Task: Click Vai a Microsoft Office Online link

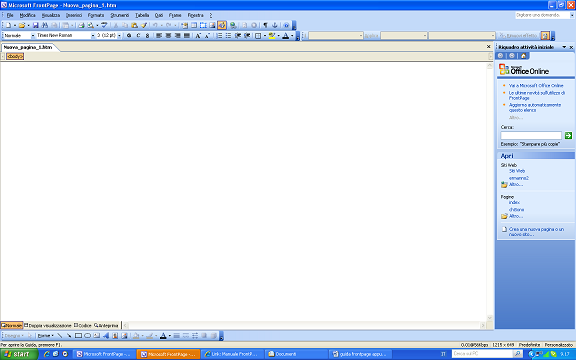Action: coord(536,86)
